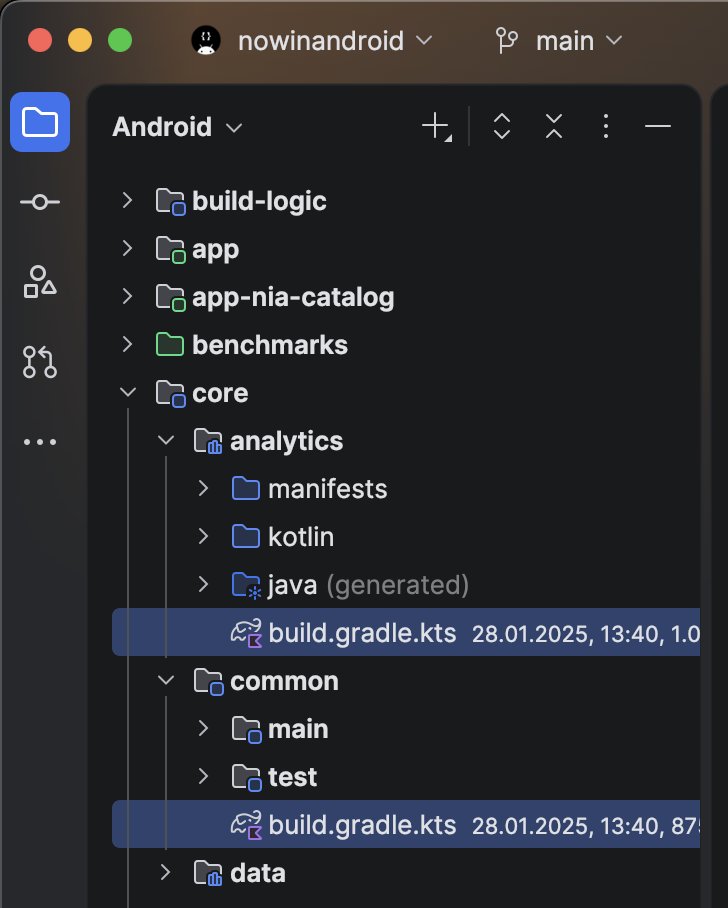This screenshot has height=908, width=728.
Task: Click the git branch icon beside main
Action: [x=506, y=41]
